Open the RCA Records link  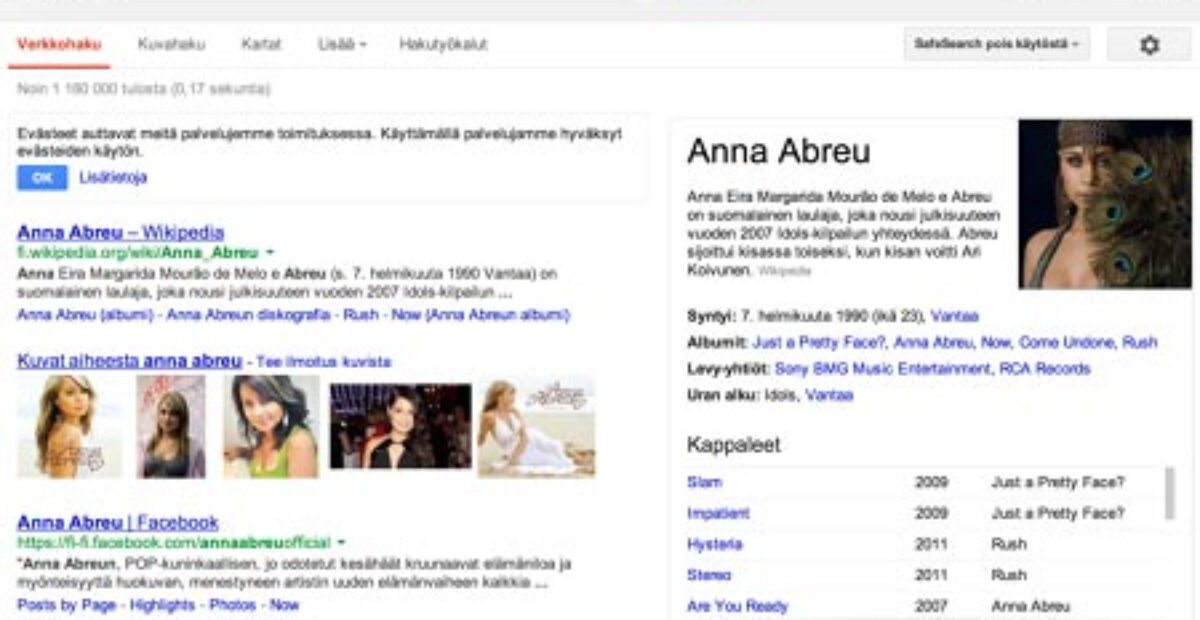(1044, 369)
